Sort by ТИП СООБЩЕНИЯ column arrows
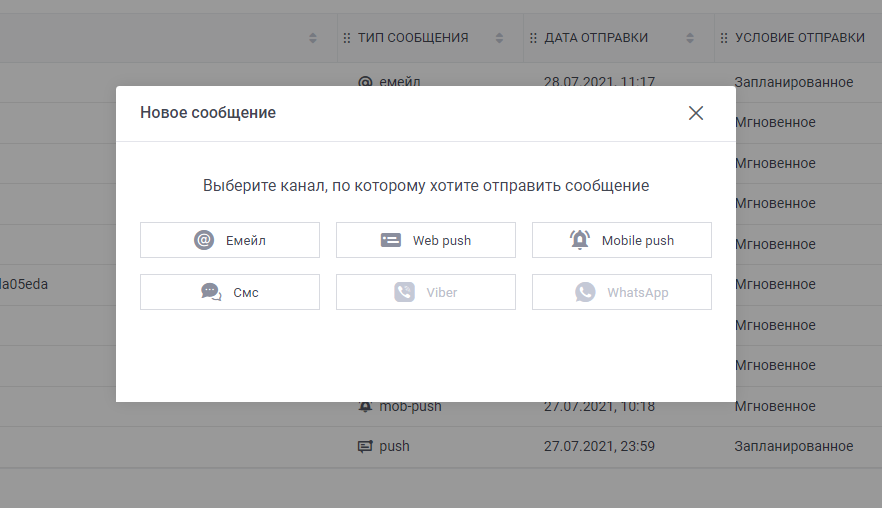The height and width of the screenshot is (508, 882). coord(499,38)
